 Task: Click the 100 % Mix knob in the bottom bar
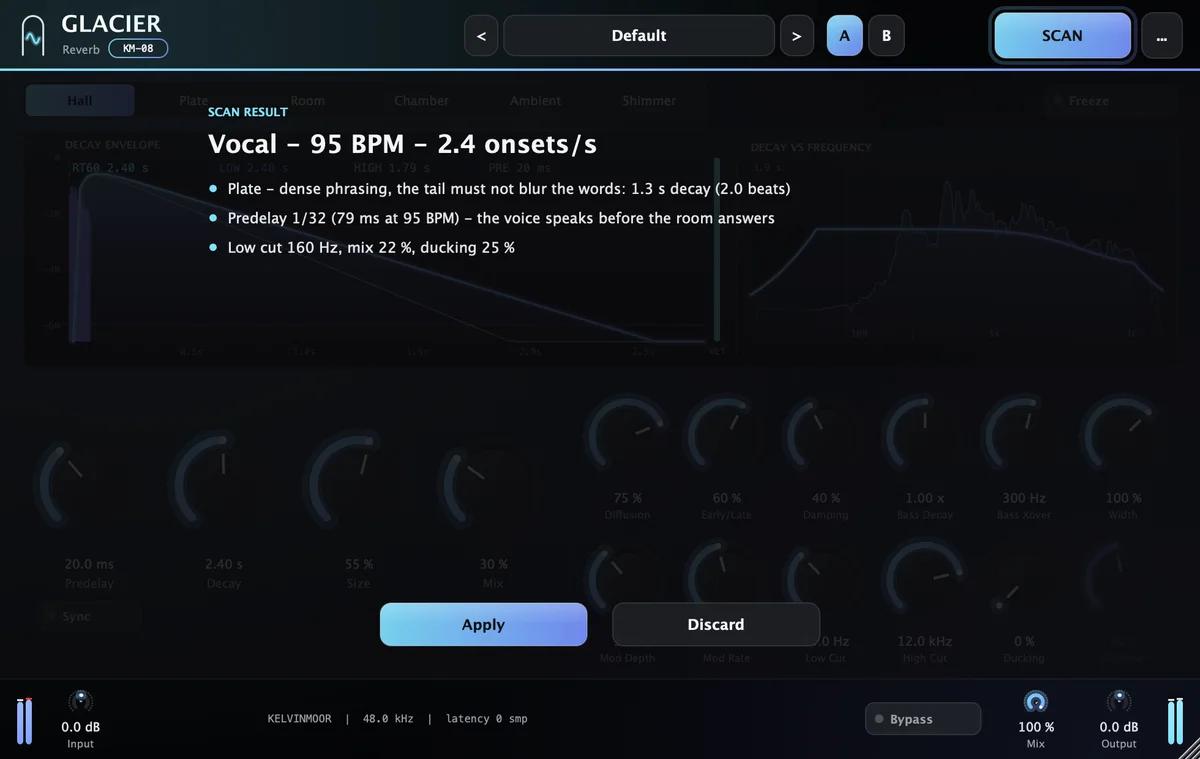pos(1036,701)
